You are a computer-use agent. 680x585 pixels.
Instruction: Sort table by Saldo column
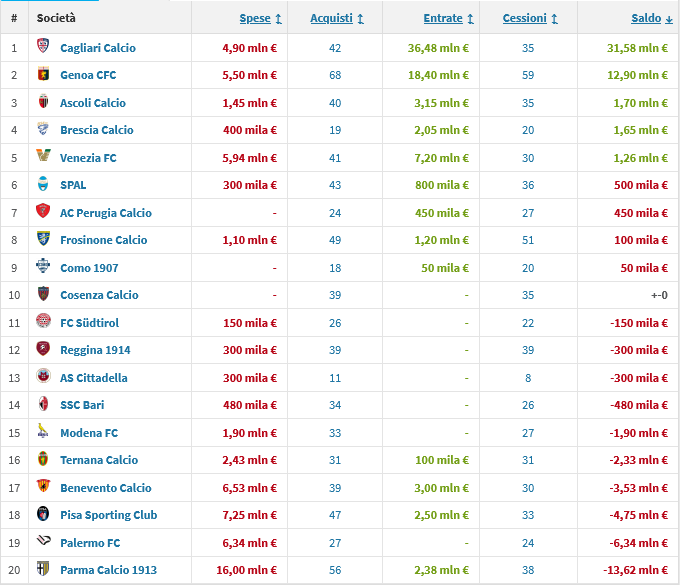[652, 18]
